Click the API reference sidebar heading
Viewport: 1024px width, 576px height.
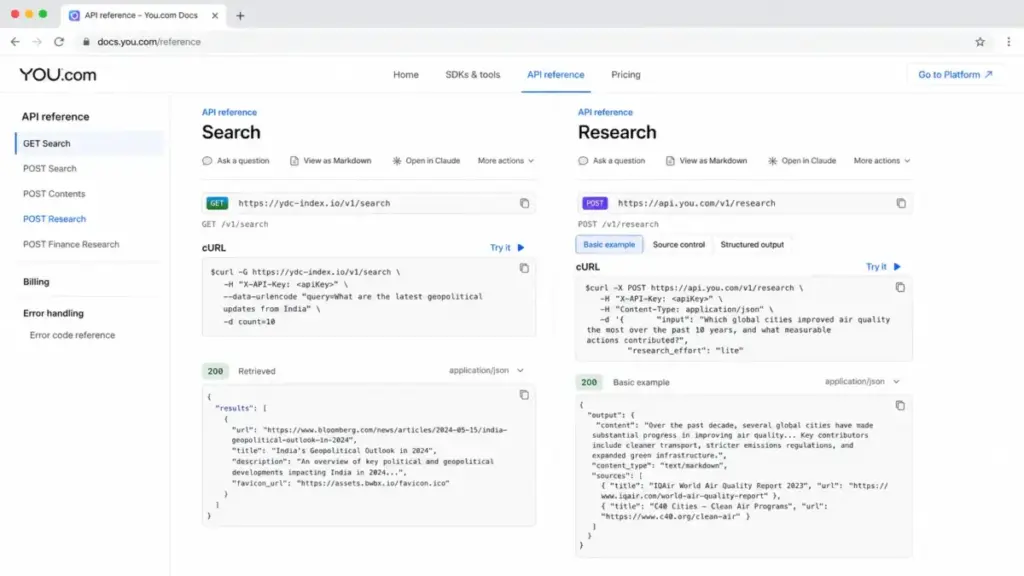pos(56,117)
